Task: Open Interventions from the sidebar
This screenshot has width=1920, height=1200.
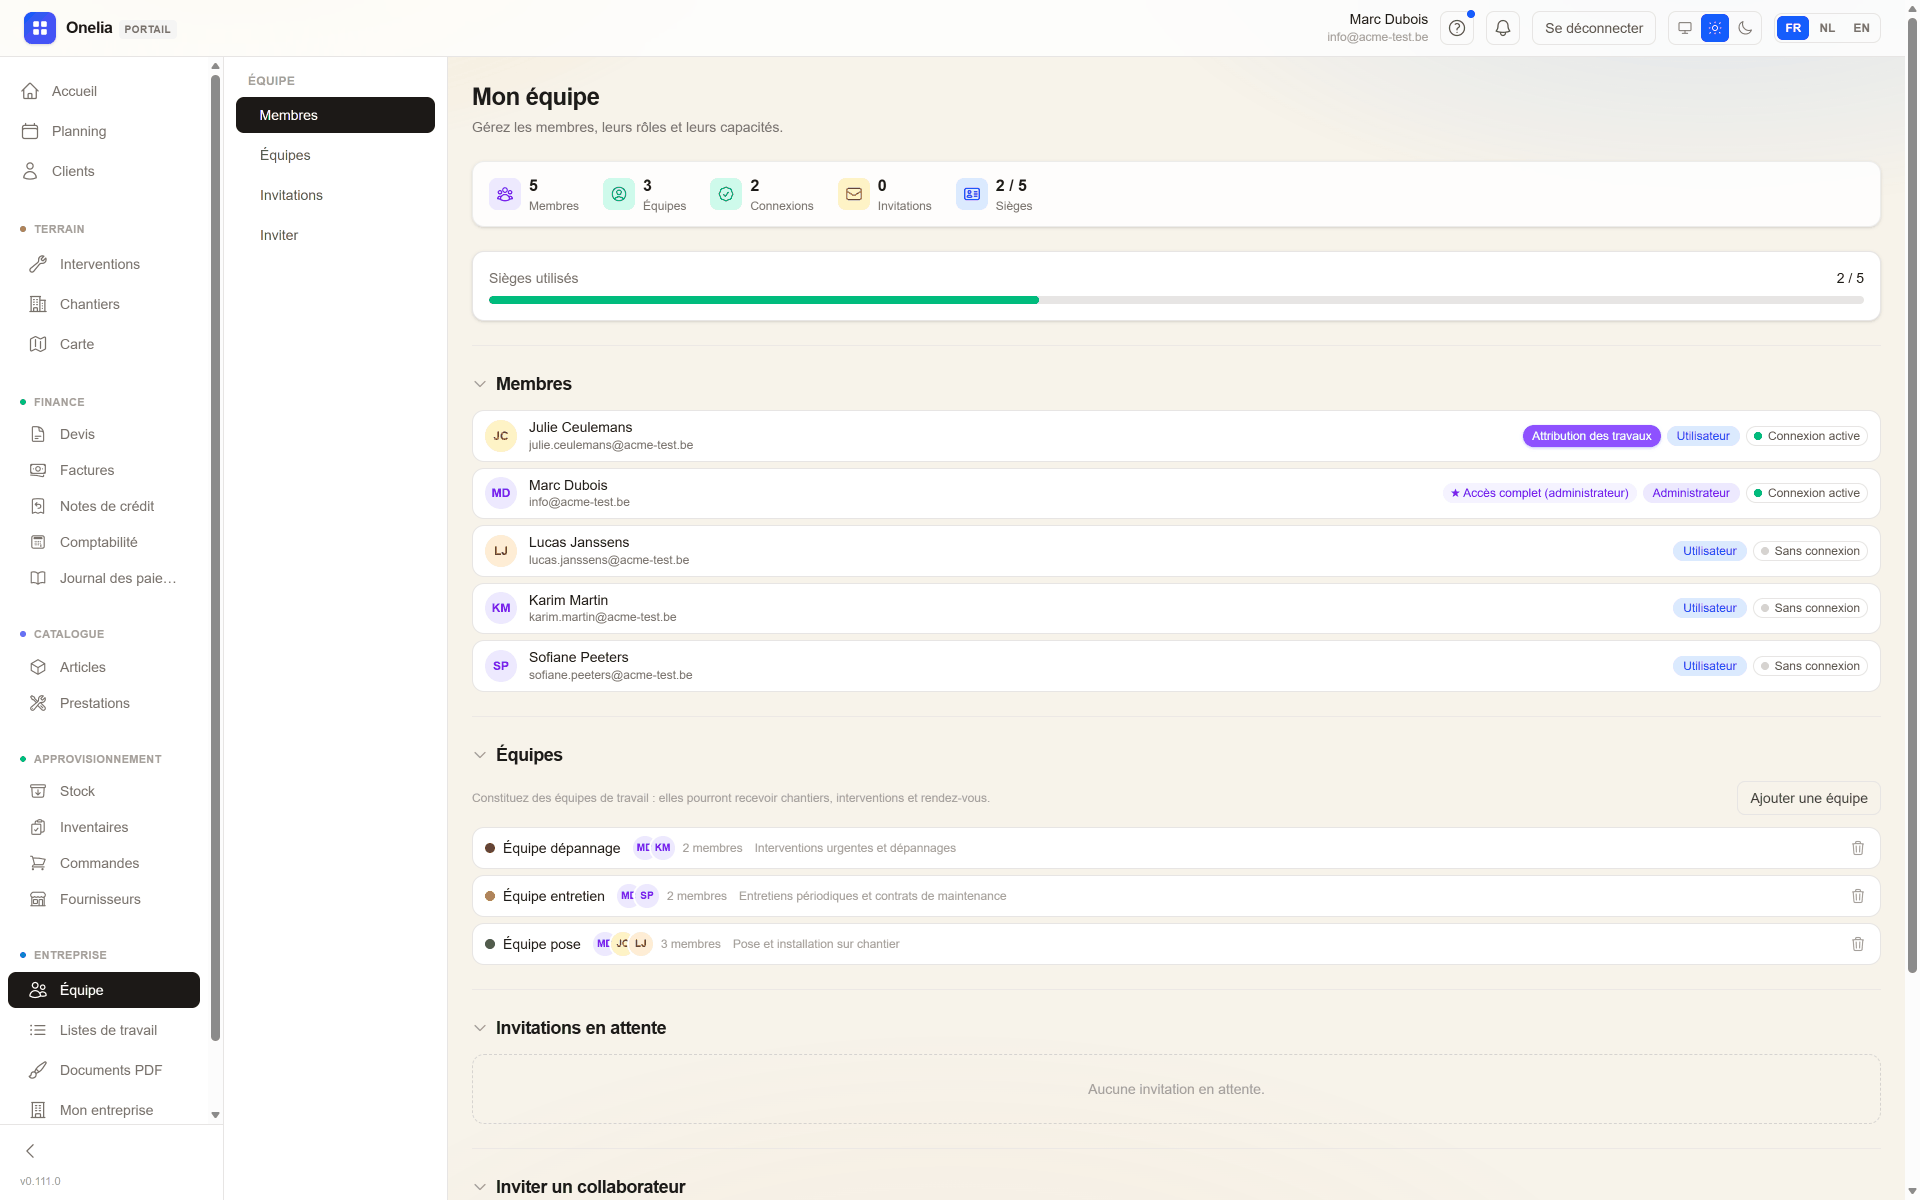Action: coord(104,264)
